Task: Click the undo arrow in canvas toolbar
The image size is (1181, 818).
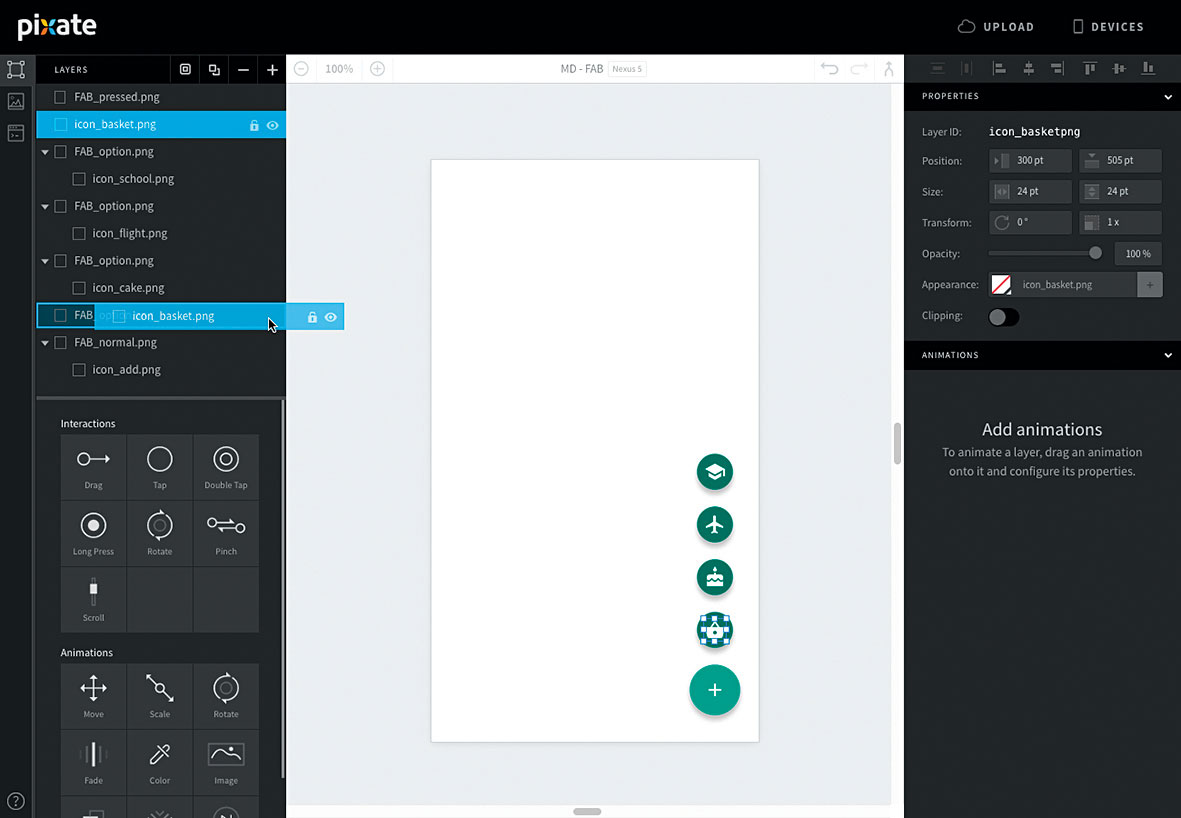Action: coord(829,69)
